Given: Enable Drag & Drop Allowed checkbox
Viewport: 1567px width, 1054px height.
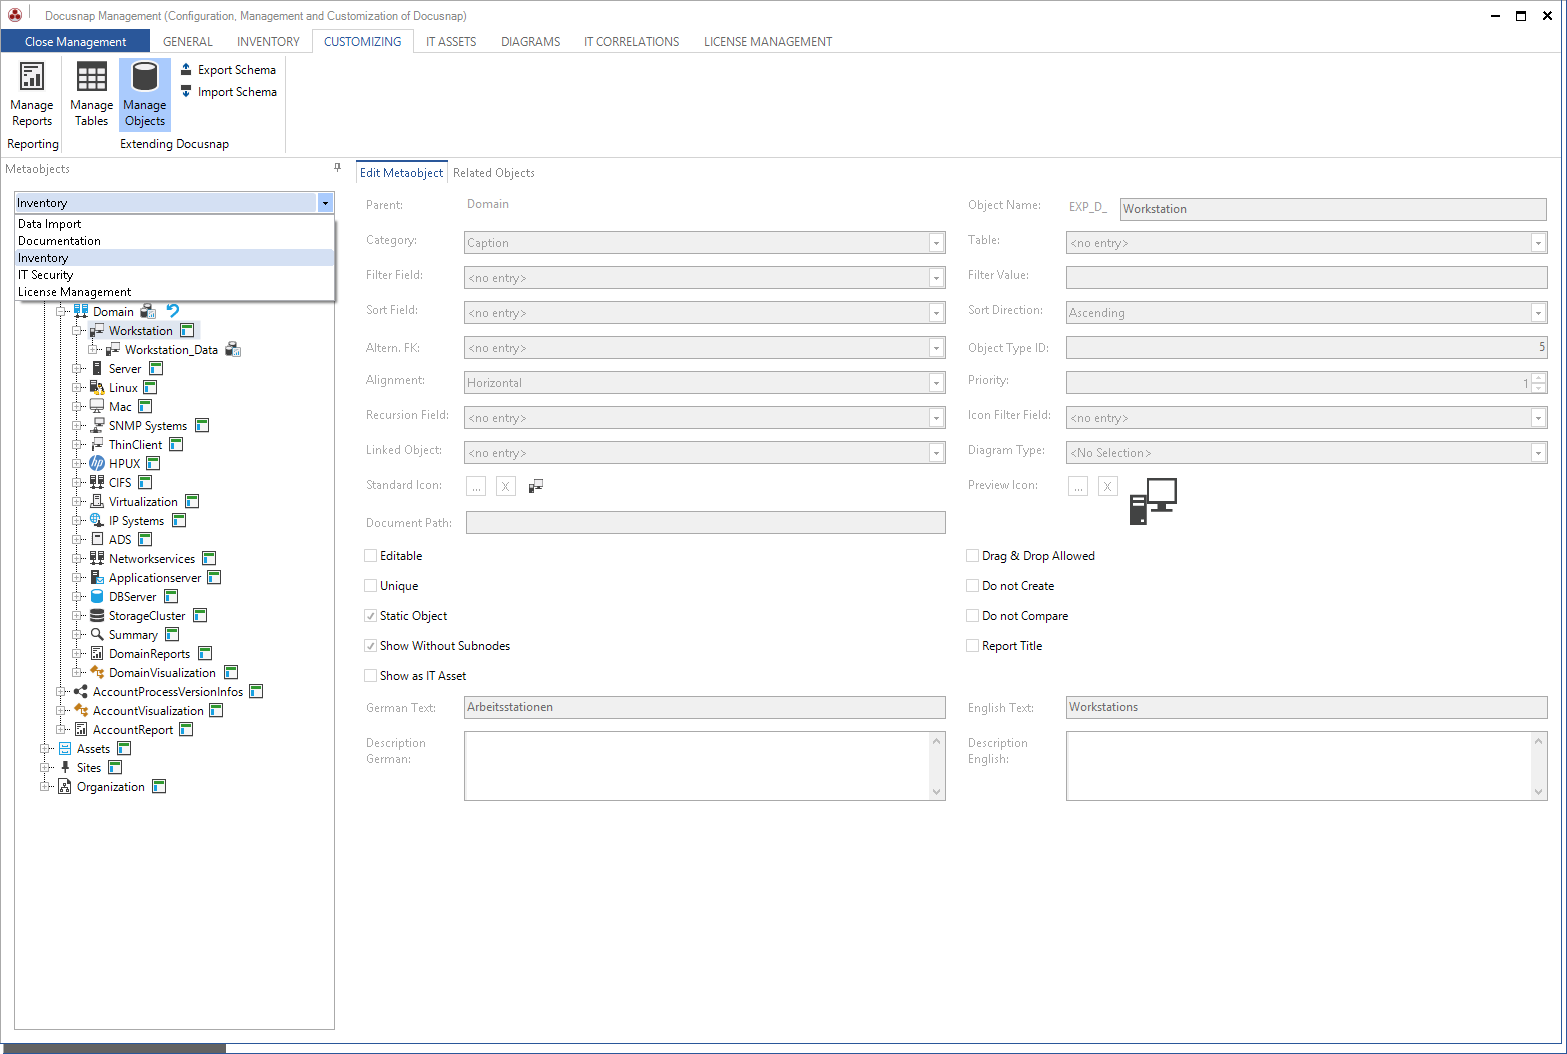Looking at the screenshot, I should (972, 555).
